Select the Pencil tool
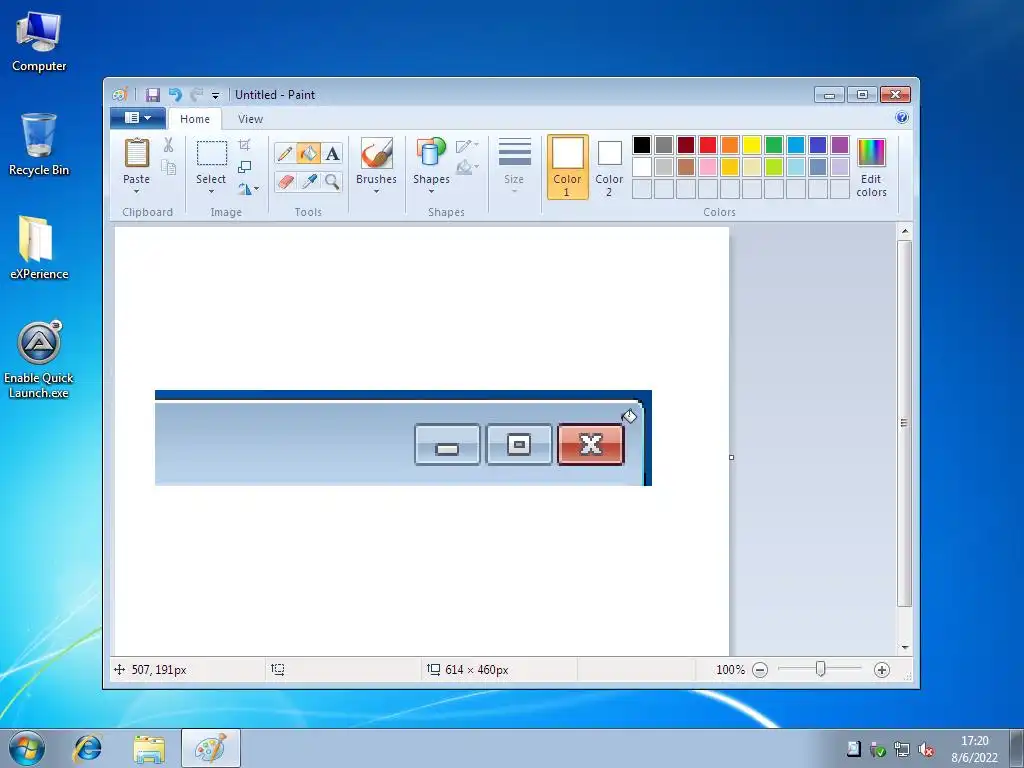Screen dimensions: 1024x768 285,153
